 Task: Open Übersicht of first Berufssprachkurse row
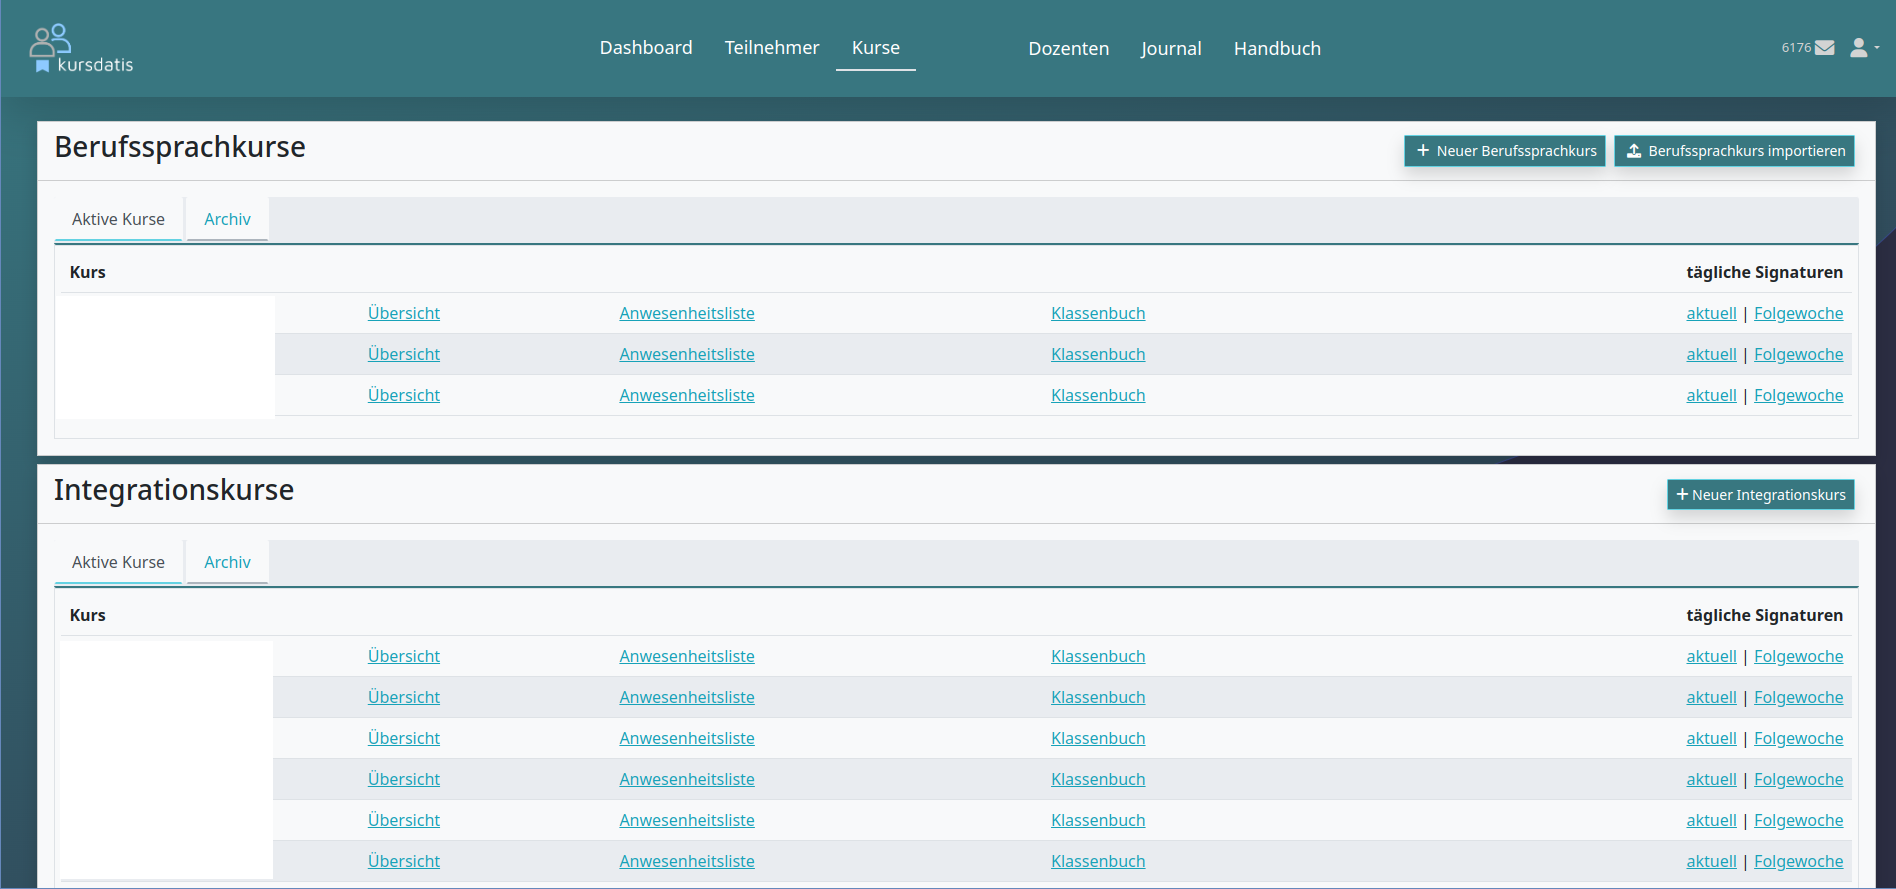tap(403, 313)
